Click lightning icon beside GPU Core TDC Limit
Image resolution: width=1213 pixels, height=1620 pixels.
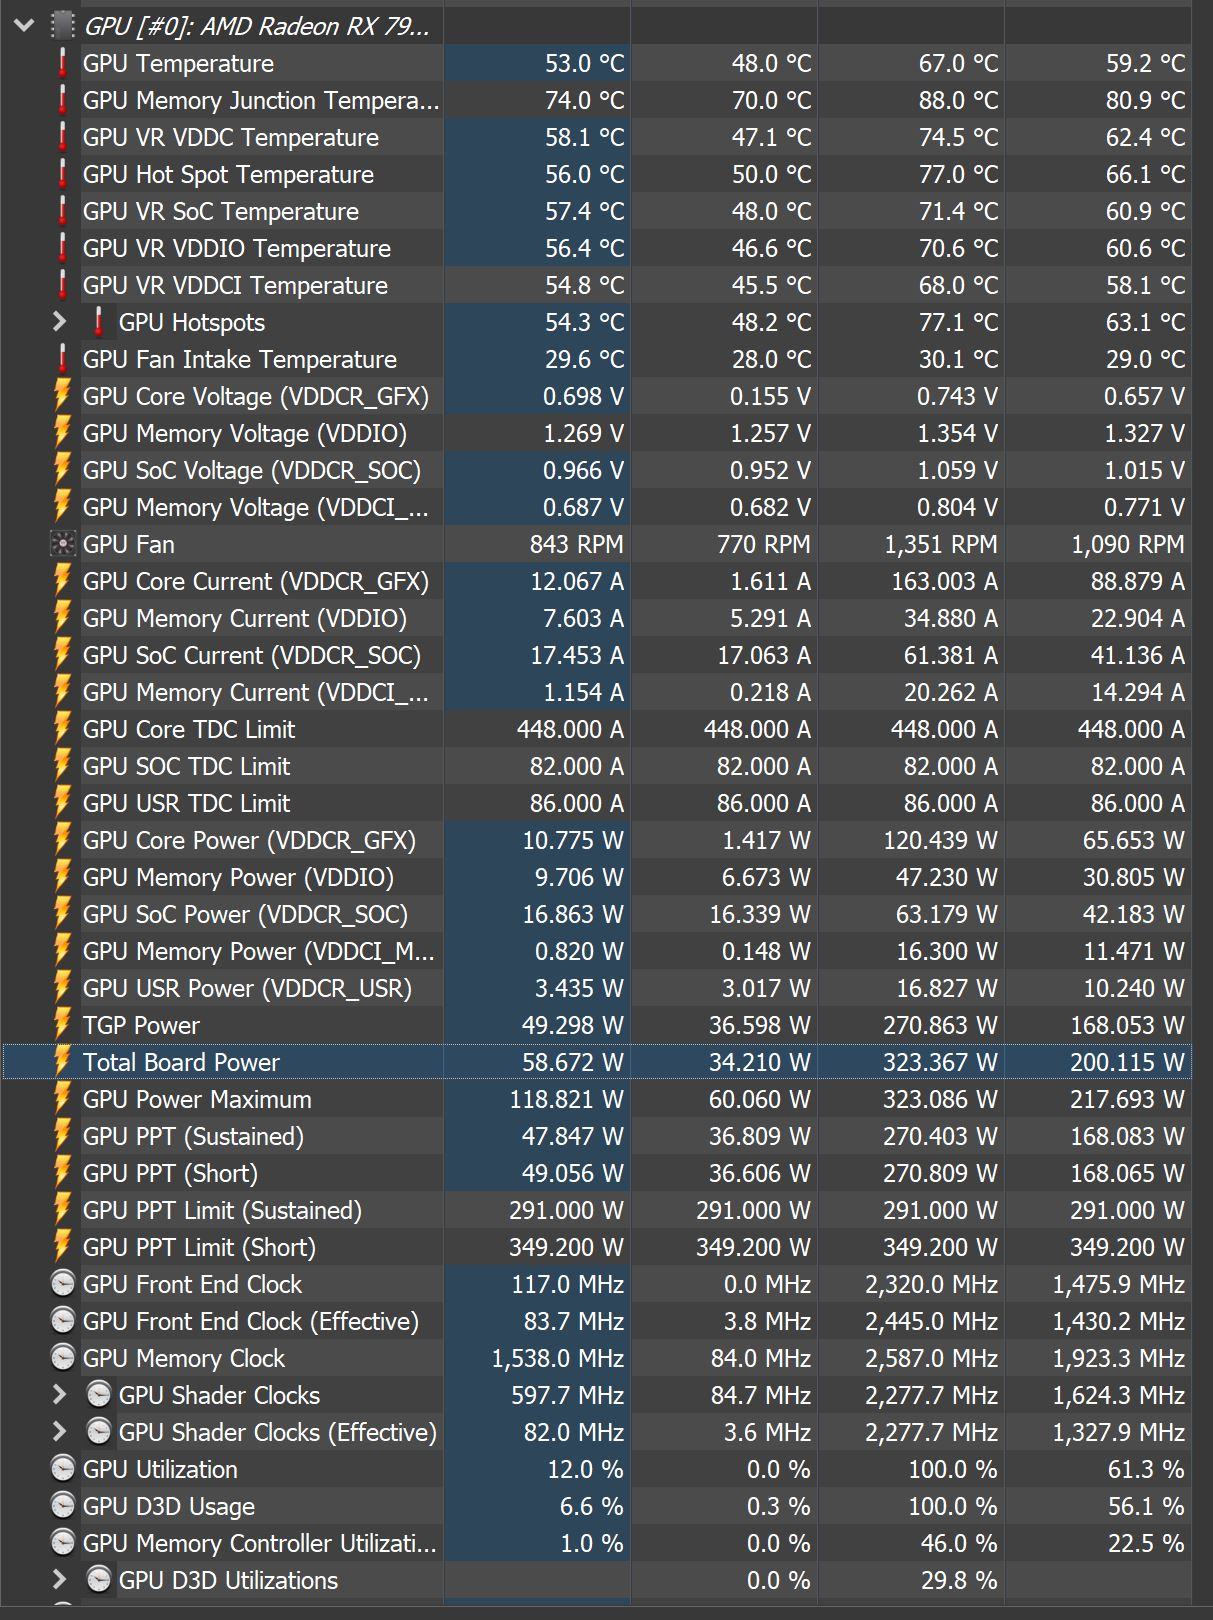point(62,729)
